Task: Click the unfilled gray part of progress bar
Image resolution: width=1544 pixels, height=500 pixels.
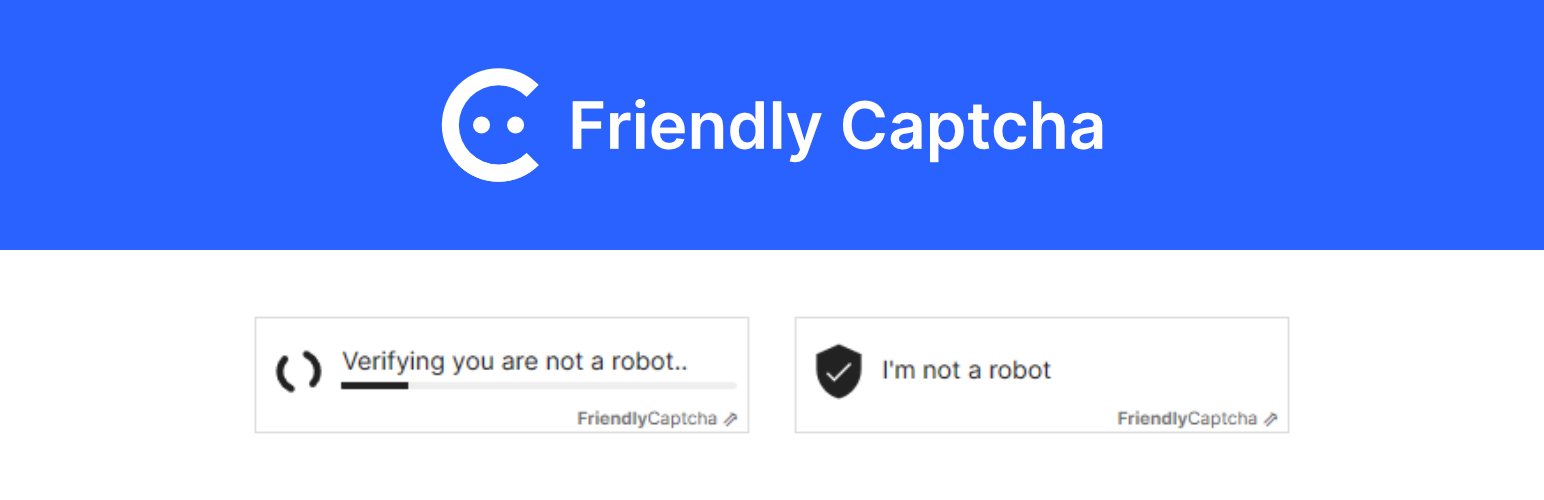Action: click(x=572, y=385)
